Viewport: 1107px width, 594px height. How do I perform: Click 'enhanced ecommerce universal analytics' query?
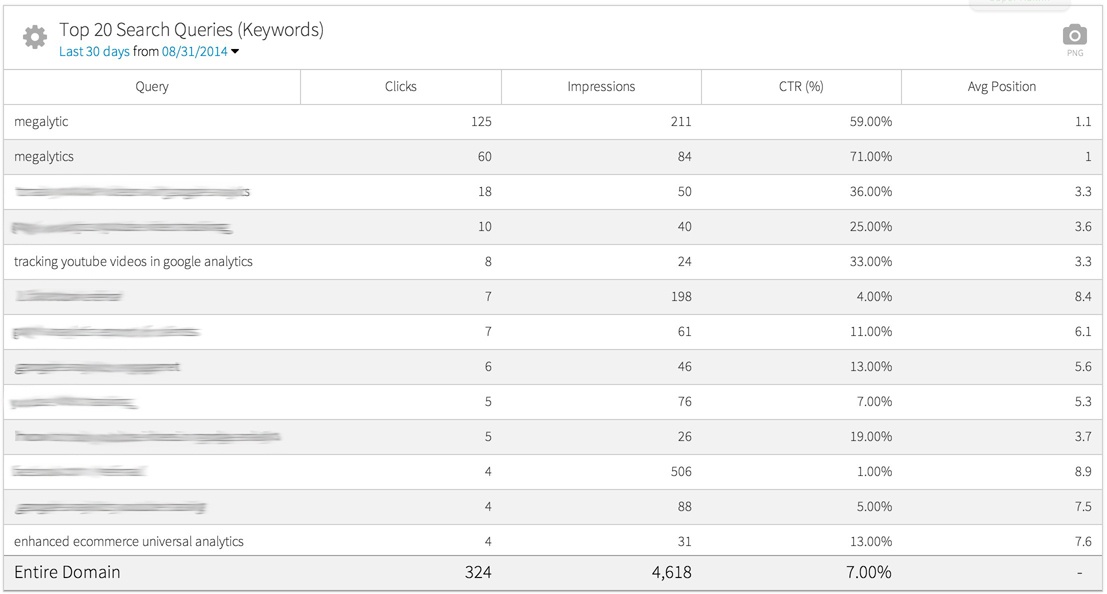129,542
